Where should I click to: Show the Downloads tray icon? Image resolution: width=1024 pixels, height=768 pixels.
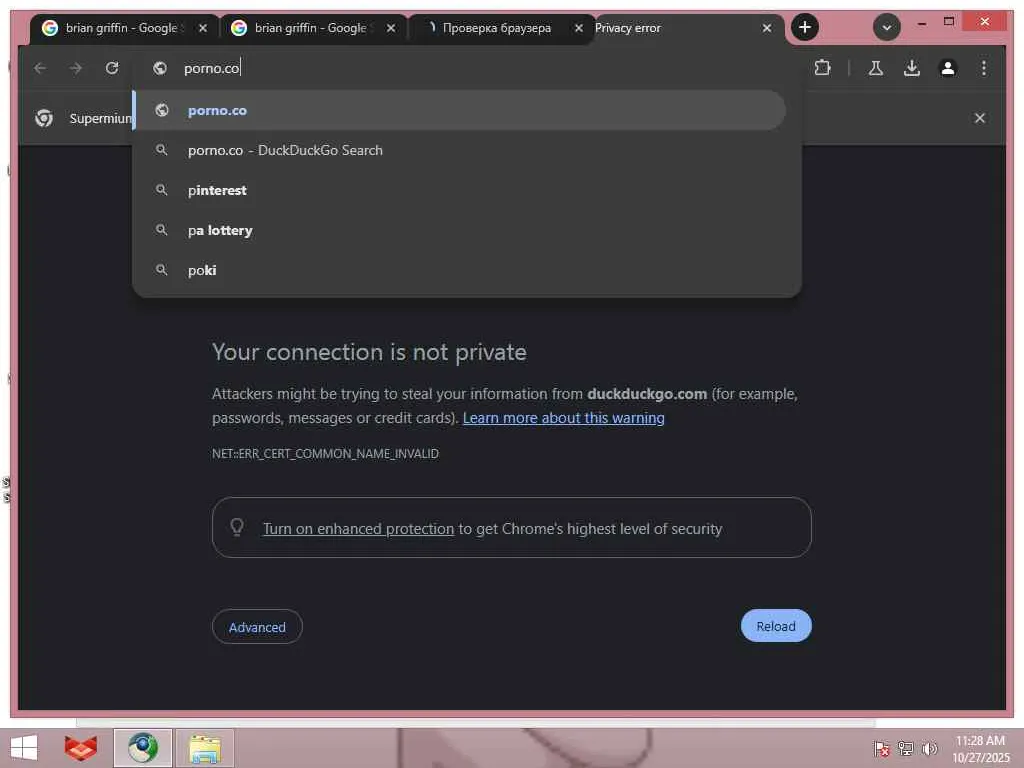point(912,68)
